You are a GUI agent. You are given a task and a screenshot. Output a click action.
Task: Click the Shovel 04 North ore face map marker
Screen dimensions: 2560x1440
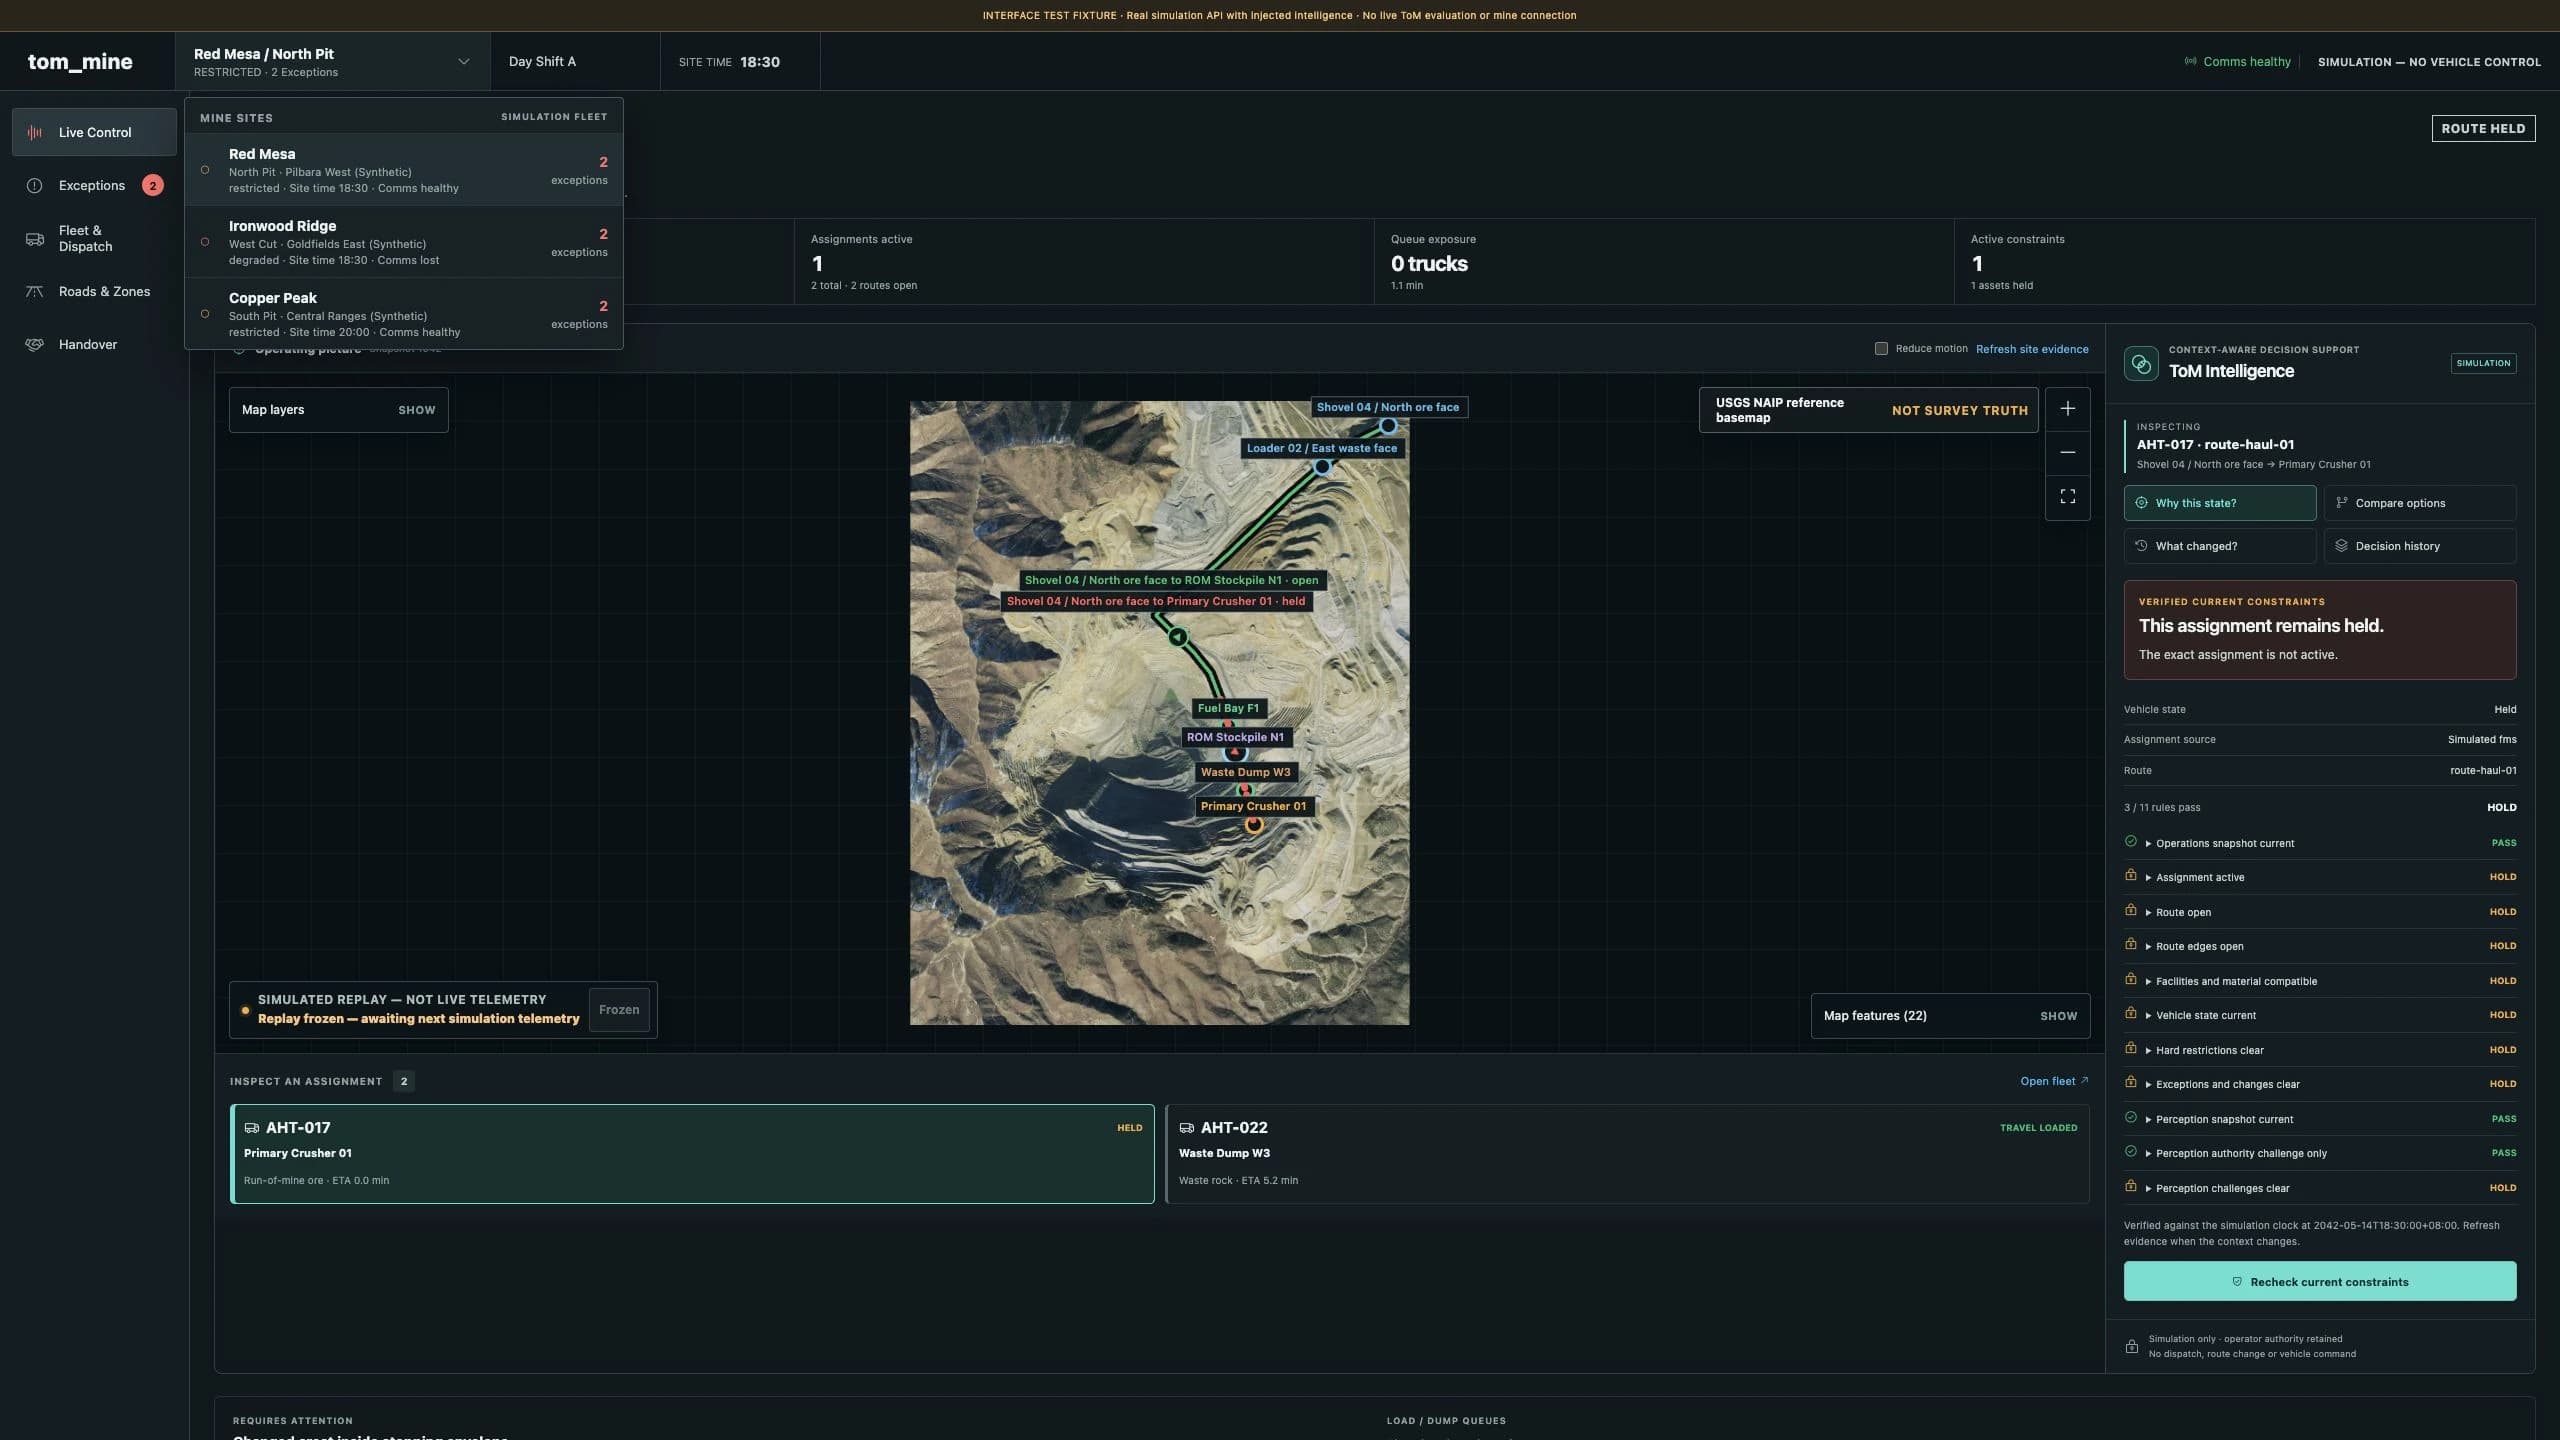tap(1388, 426)
